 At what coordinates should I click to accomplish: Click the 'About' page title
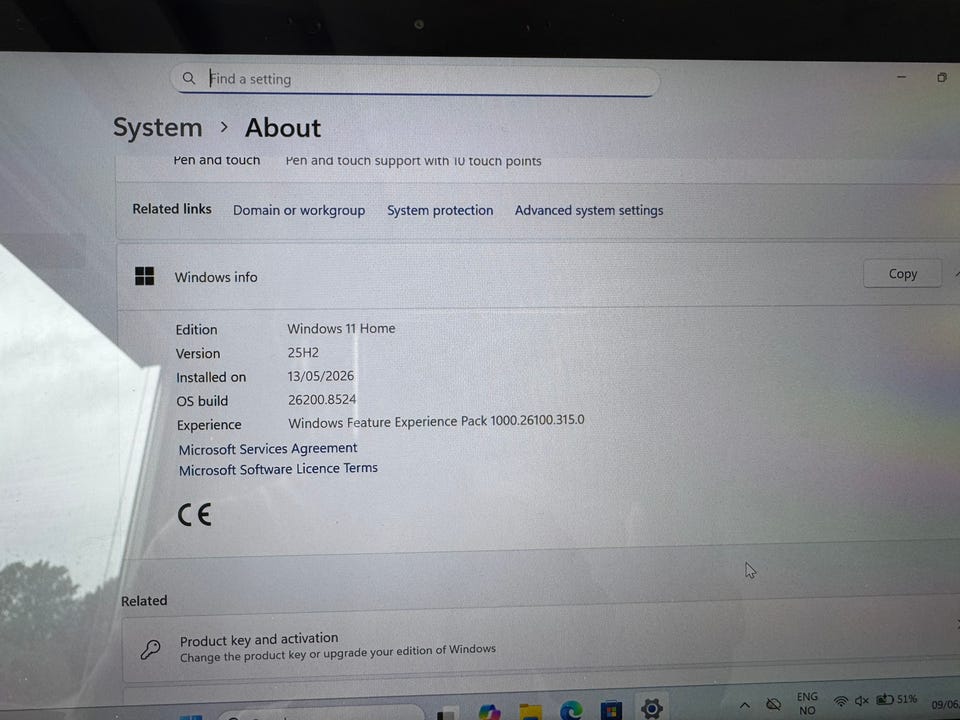tap(283, 128)
